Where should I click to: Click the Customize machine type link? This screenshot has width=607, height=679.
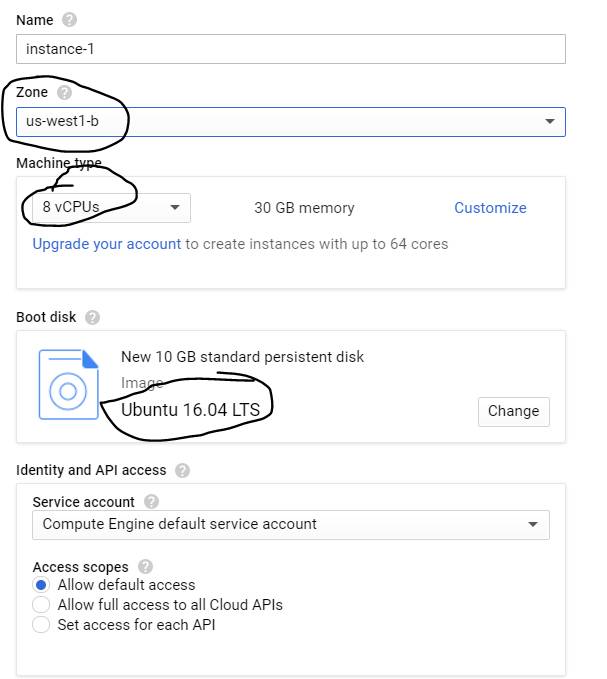click(x=490, y=208)
